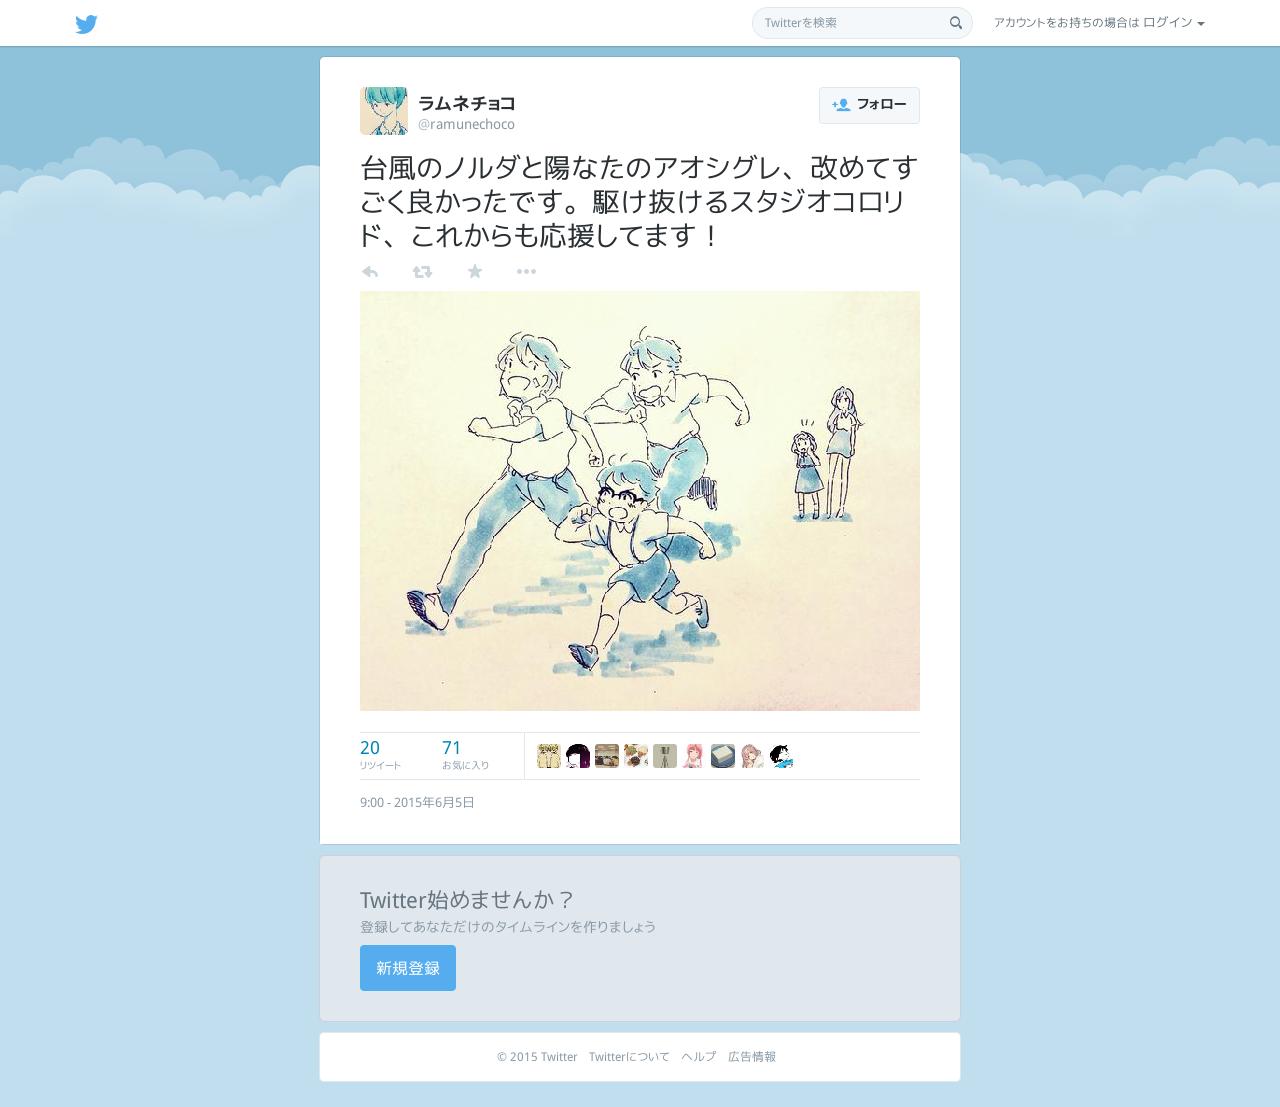This screenshot has height=1107, width=1280.
Task: Focus the Twitterを検索 search field
Action: pos(862,23)
